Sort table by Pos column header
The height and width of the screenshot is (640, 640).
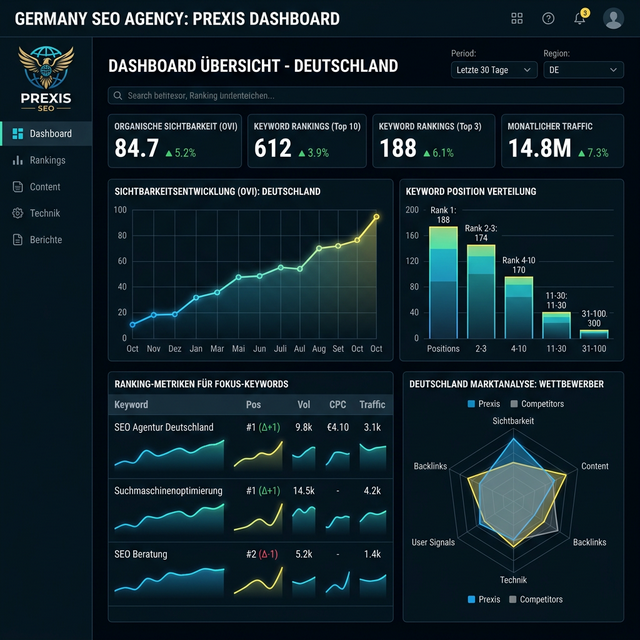tap(253, 404)
